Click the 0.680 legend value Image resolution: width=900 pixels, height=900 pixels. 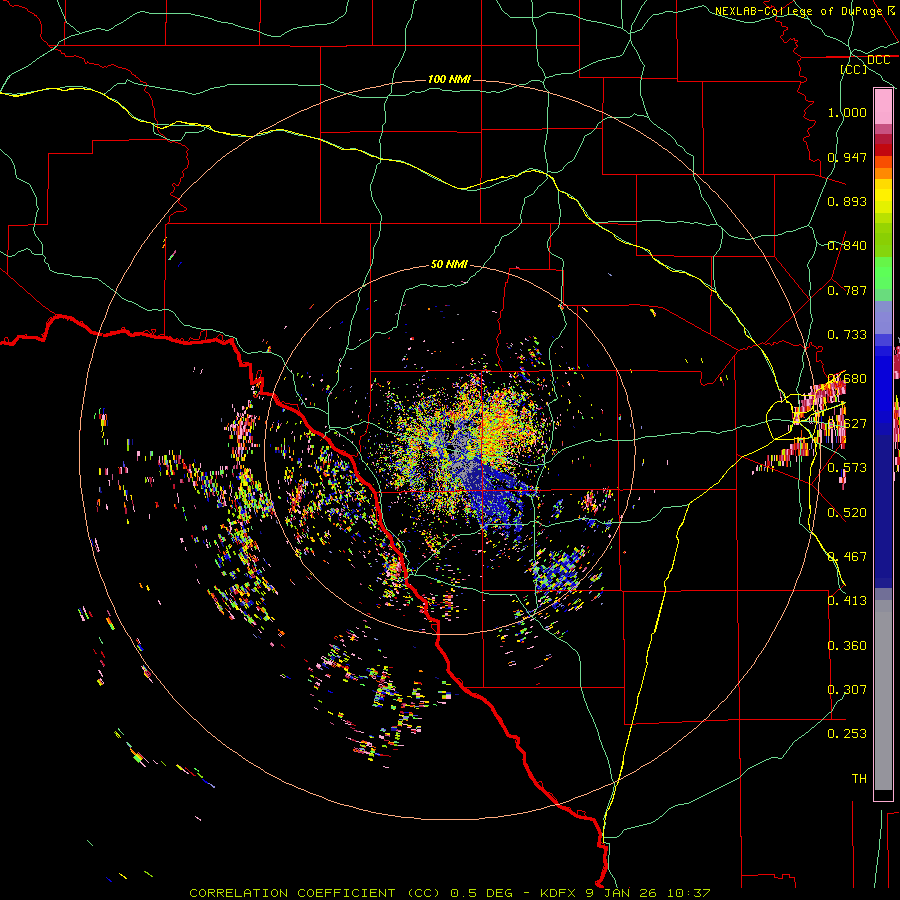(x=847, y=379)
